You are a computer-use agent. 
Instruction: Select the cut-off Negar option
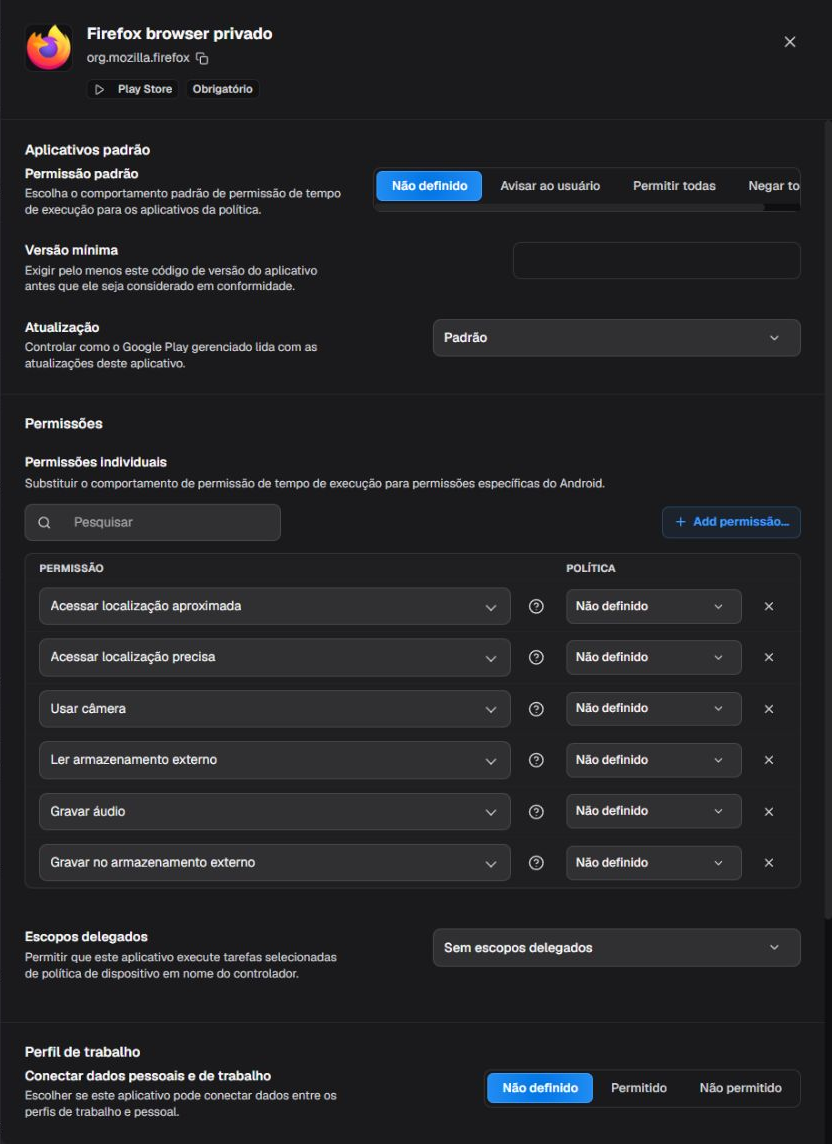[x=774, y=186]
